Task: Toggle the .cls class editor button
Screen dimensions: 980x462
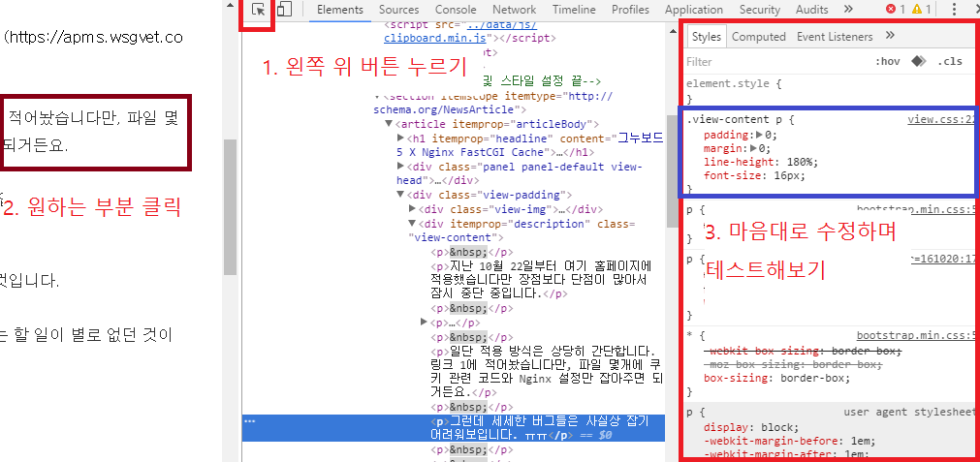Action: (x=950, y=61)
